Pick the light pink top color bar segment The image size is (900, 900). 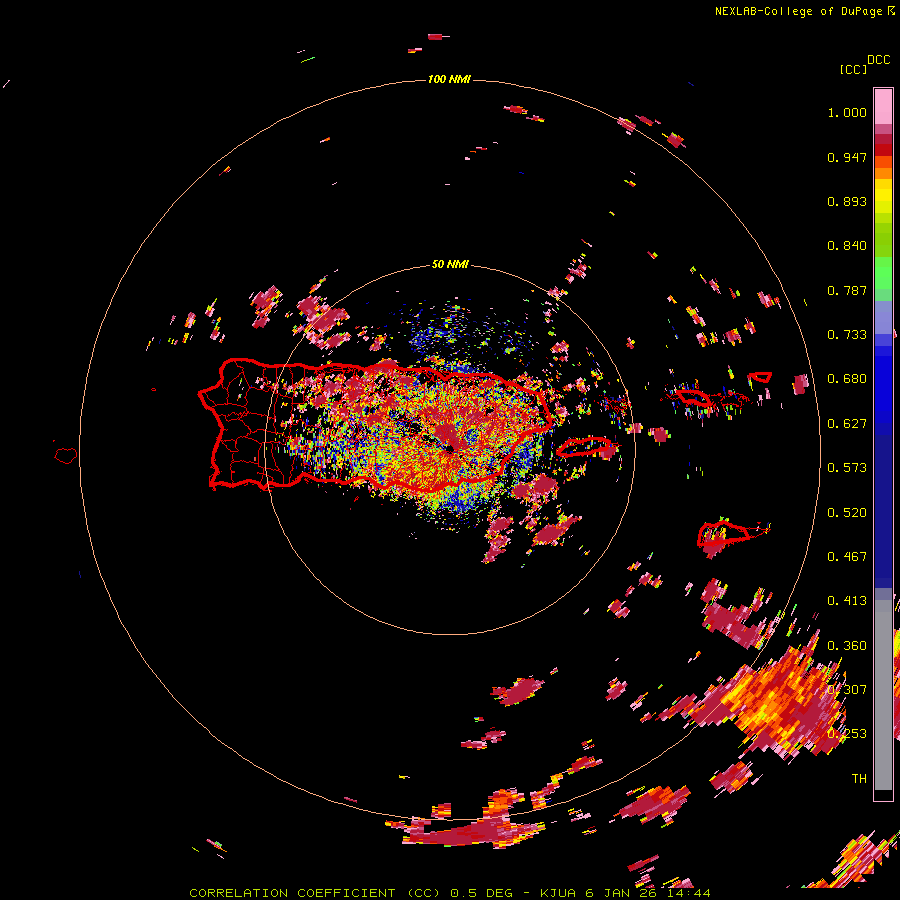(883, 107)
